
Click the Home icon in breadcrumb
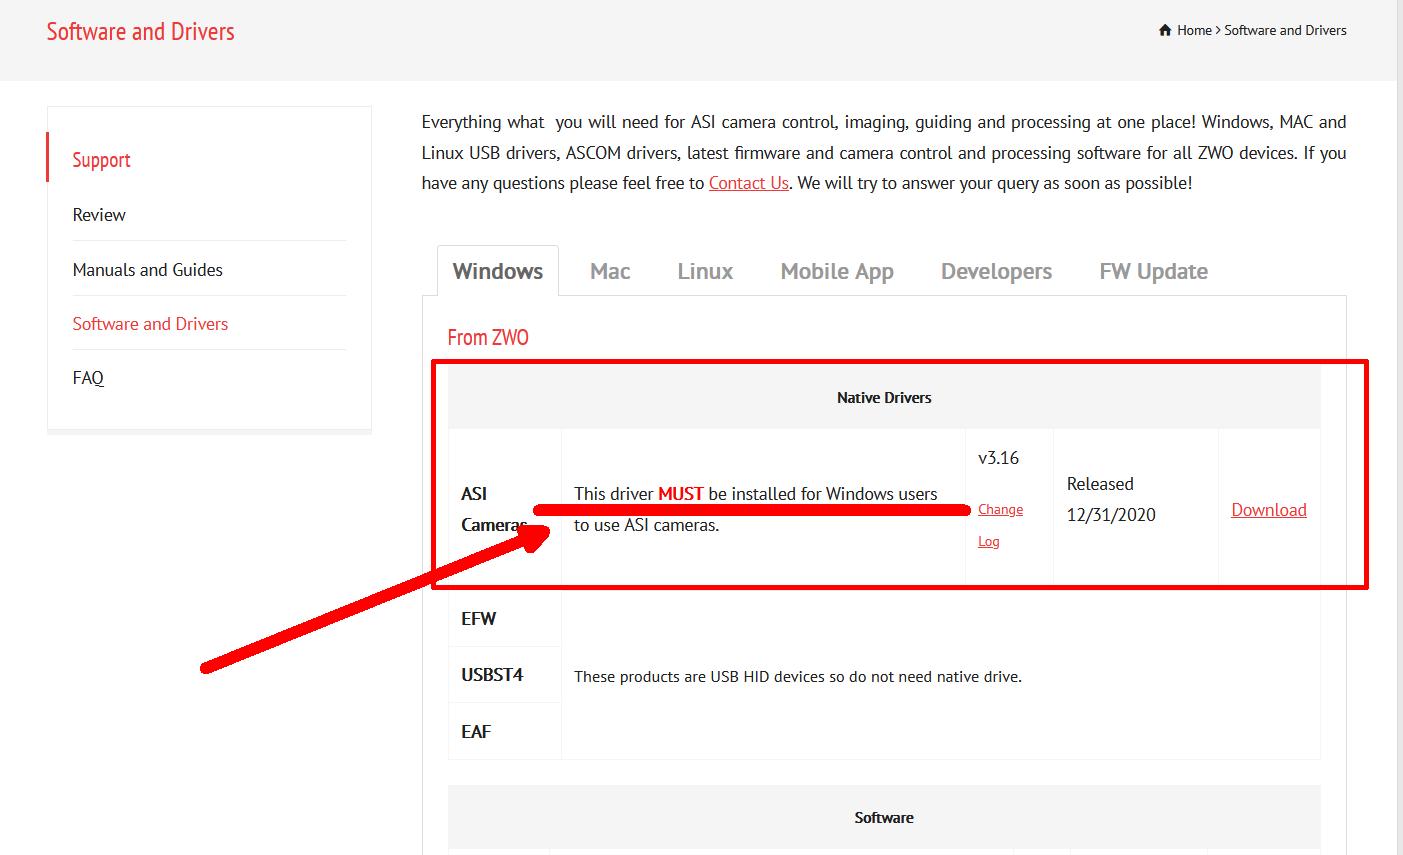pos(1165,30)
